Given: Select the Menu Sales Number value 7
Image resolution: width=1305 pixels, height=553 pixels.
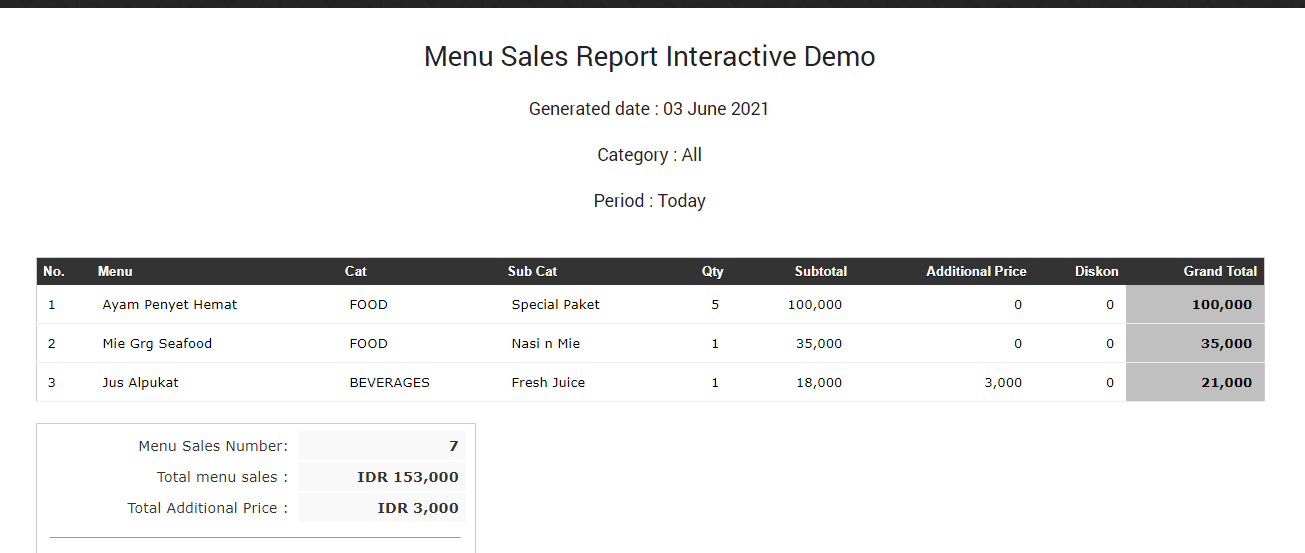Looking at the screenshot, I should tap(453, 446).
